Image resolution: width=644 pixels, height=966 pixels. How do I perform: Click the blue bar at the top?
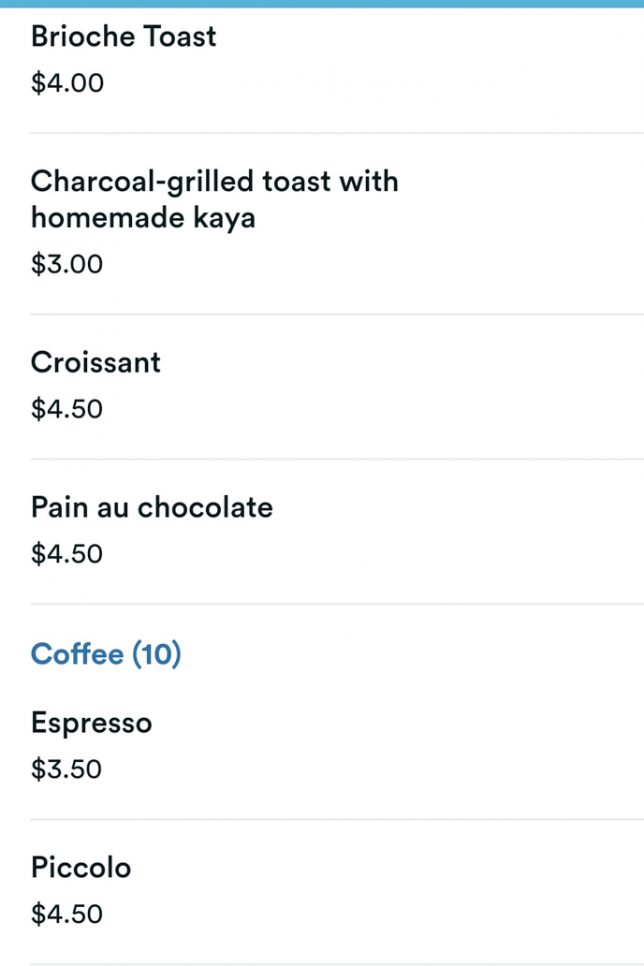pyautogui.click(x=322, y=3)
